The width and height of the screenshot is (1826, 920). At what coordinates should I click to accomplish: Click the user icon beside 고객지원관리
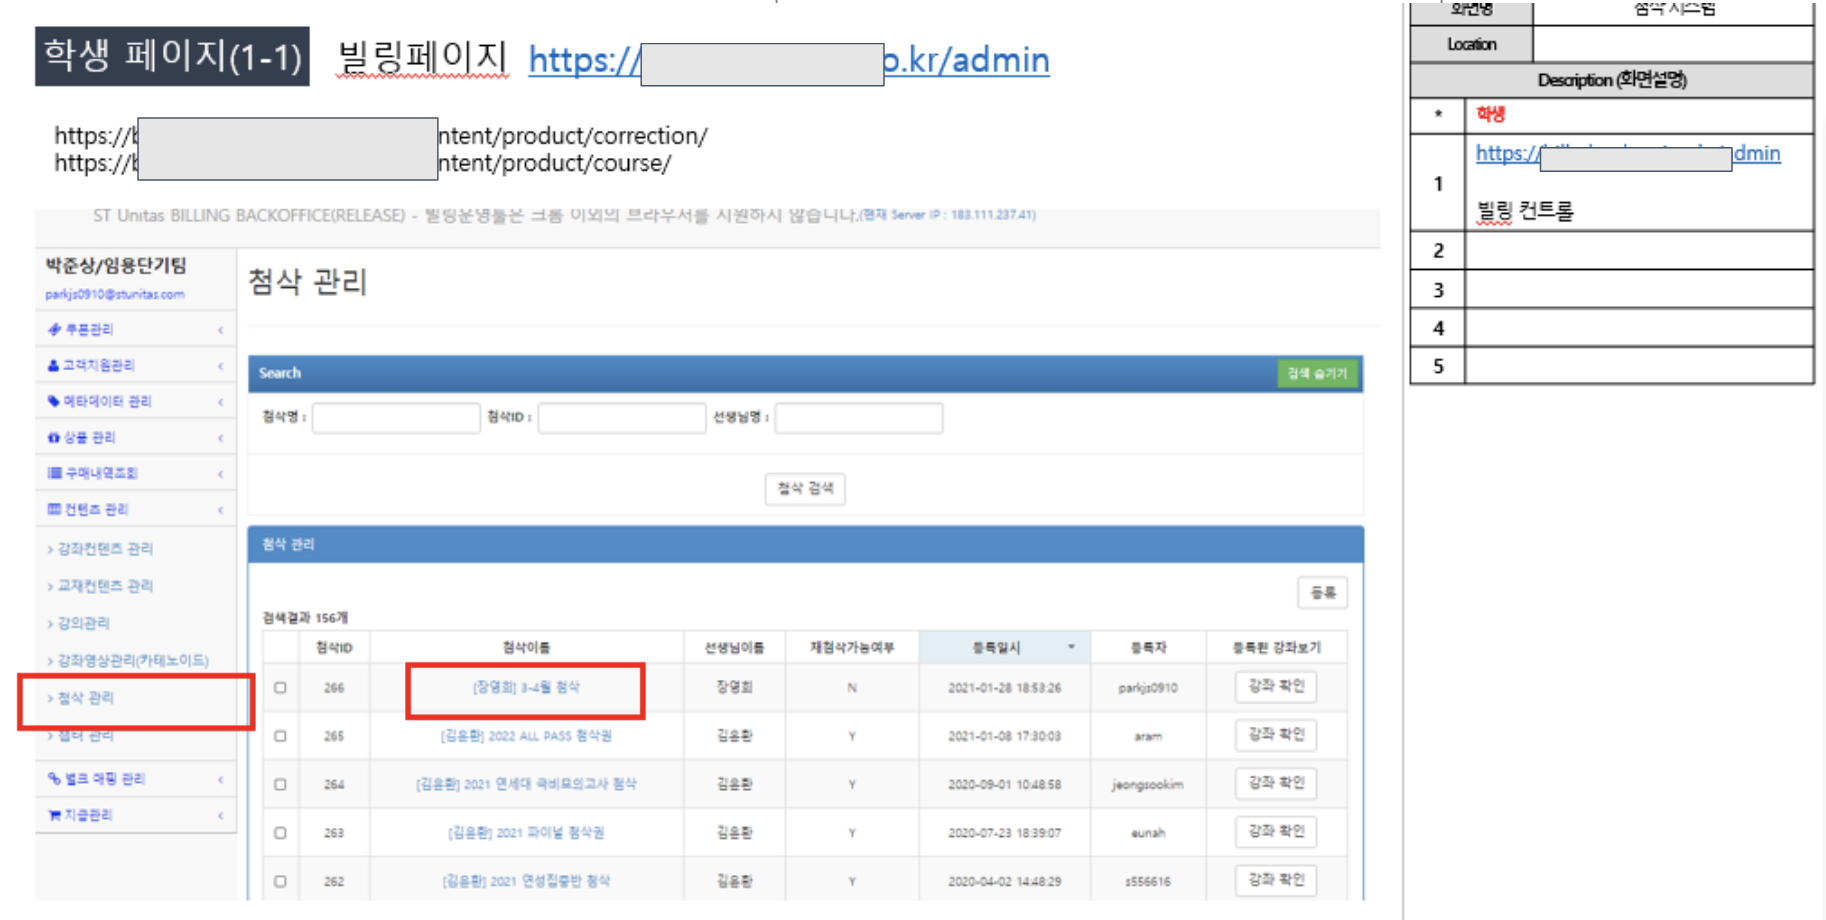[54, 365]
